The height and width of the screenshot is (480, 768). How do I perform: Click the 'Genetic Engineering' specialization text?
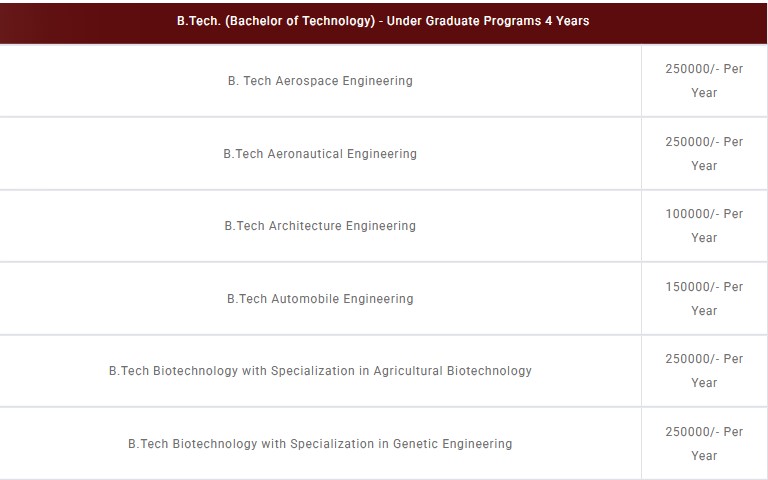click(452, 444)
